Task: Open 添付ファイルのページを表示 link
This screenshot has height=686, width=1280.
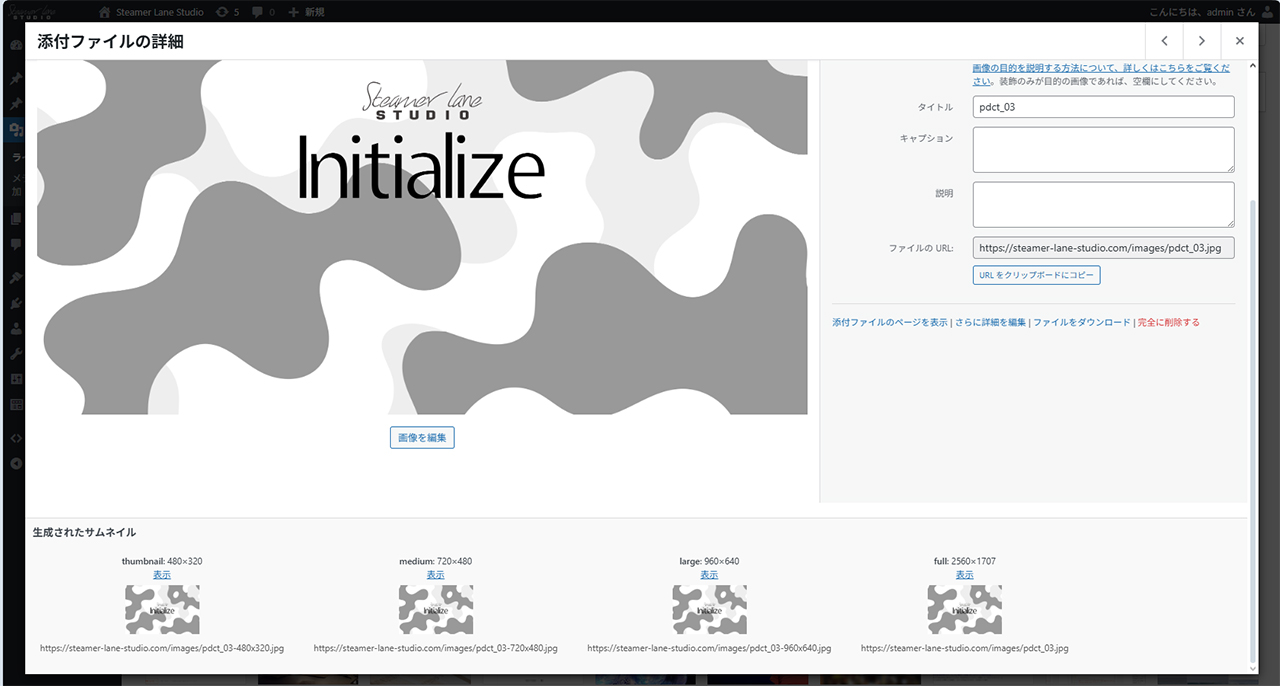Action: [890, 323]
